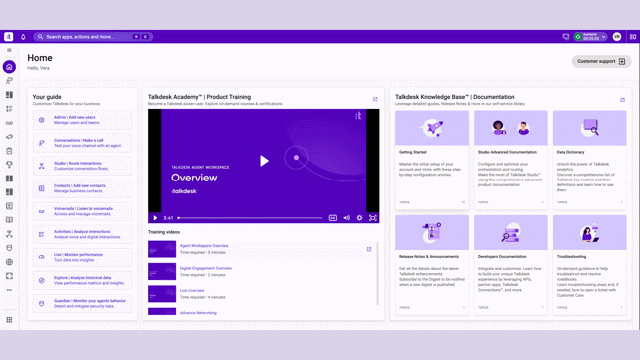This screenshot has height=360, width=640.
Task: Open Live | Monitor performance guide
Action: click(82, 257)
